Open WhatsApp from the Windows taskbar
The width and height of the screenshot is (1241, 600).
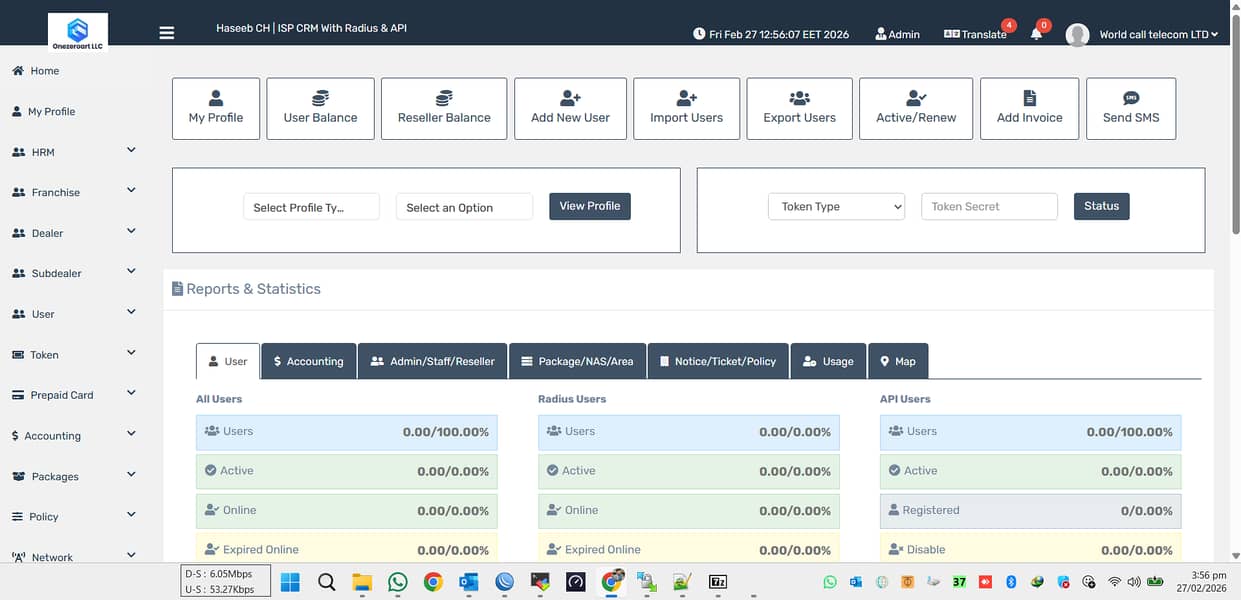[398, 582]
